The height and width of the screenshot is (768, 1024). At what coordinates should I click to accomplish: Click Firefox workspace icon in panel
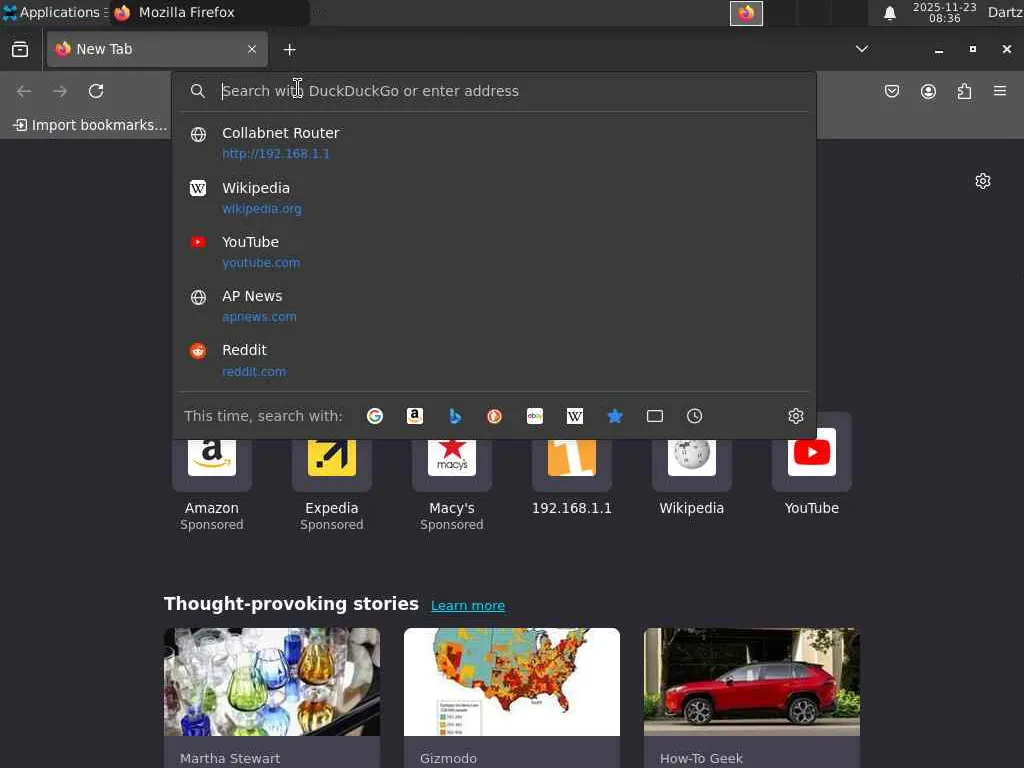click(746, 13)
